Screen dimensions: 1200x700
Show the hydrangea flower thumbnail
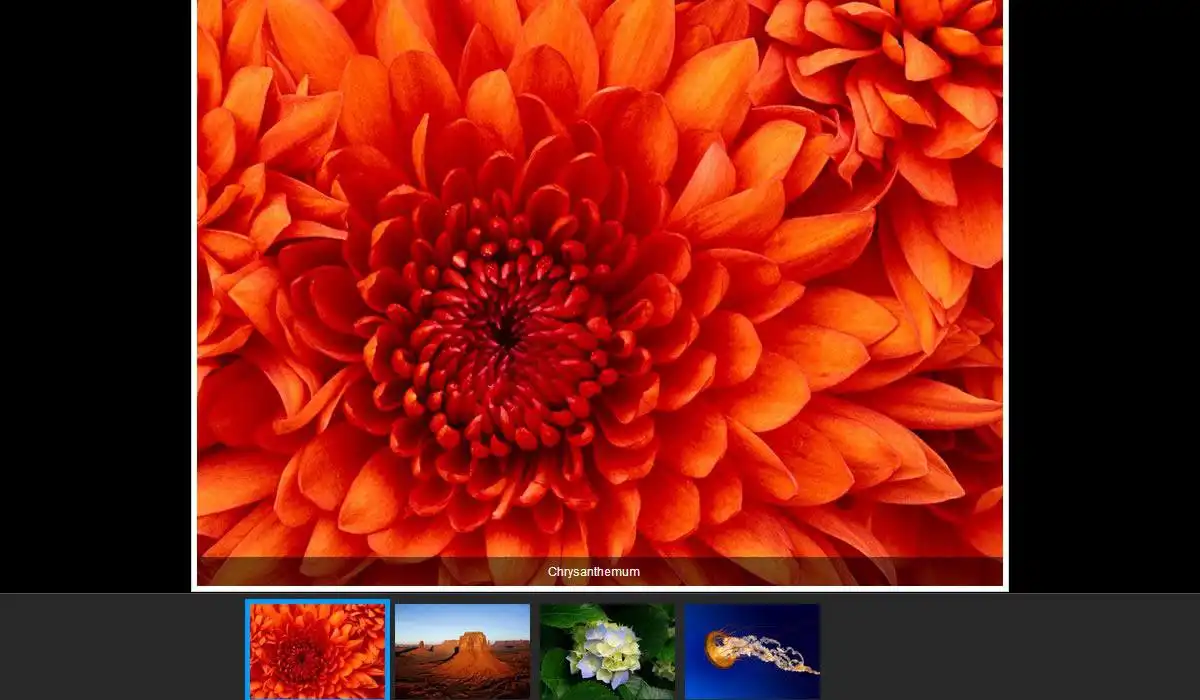click(x=607, y=651)
